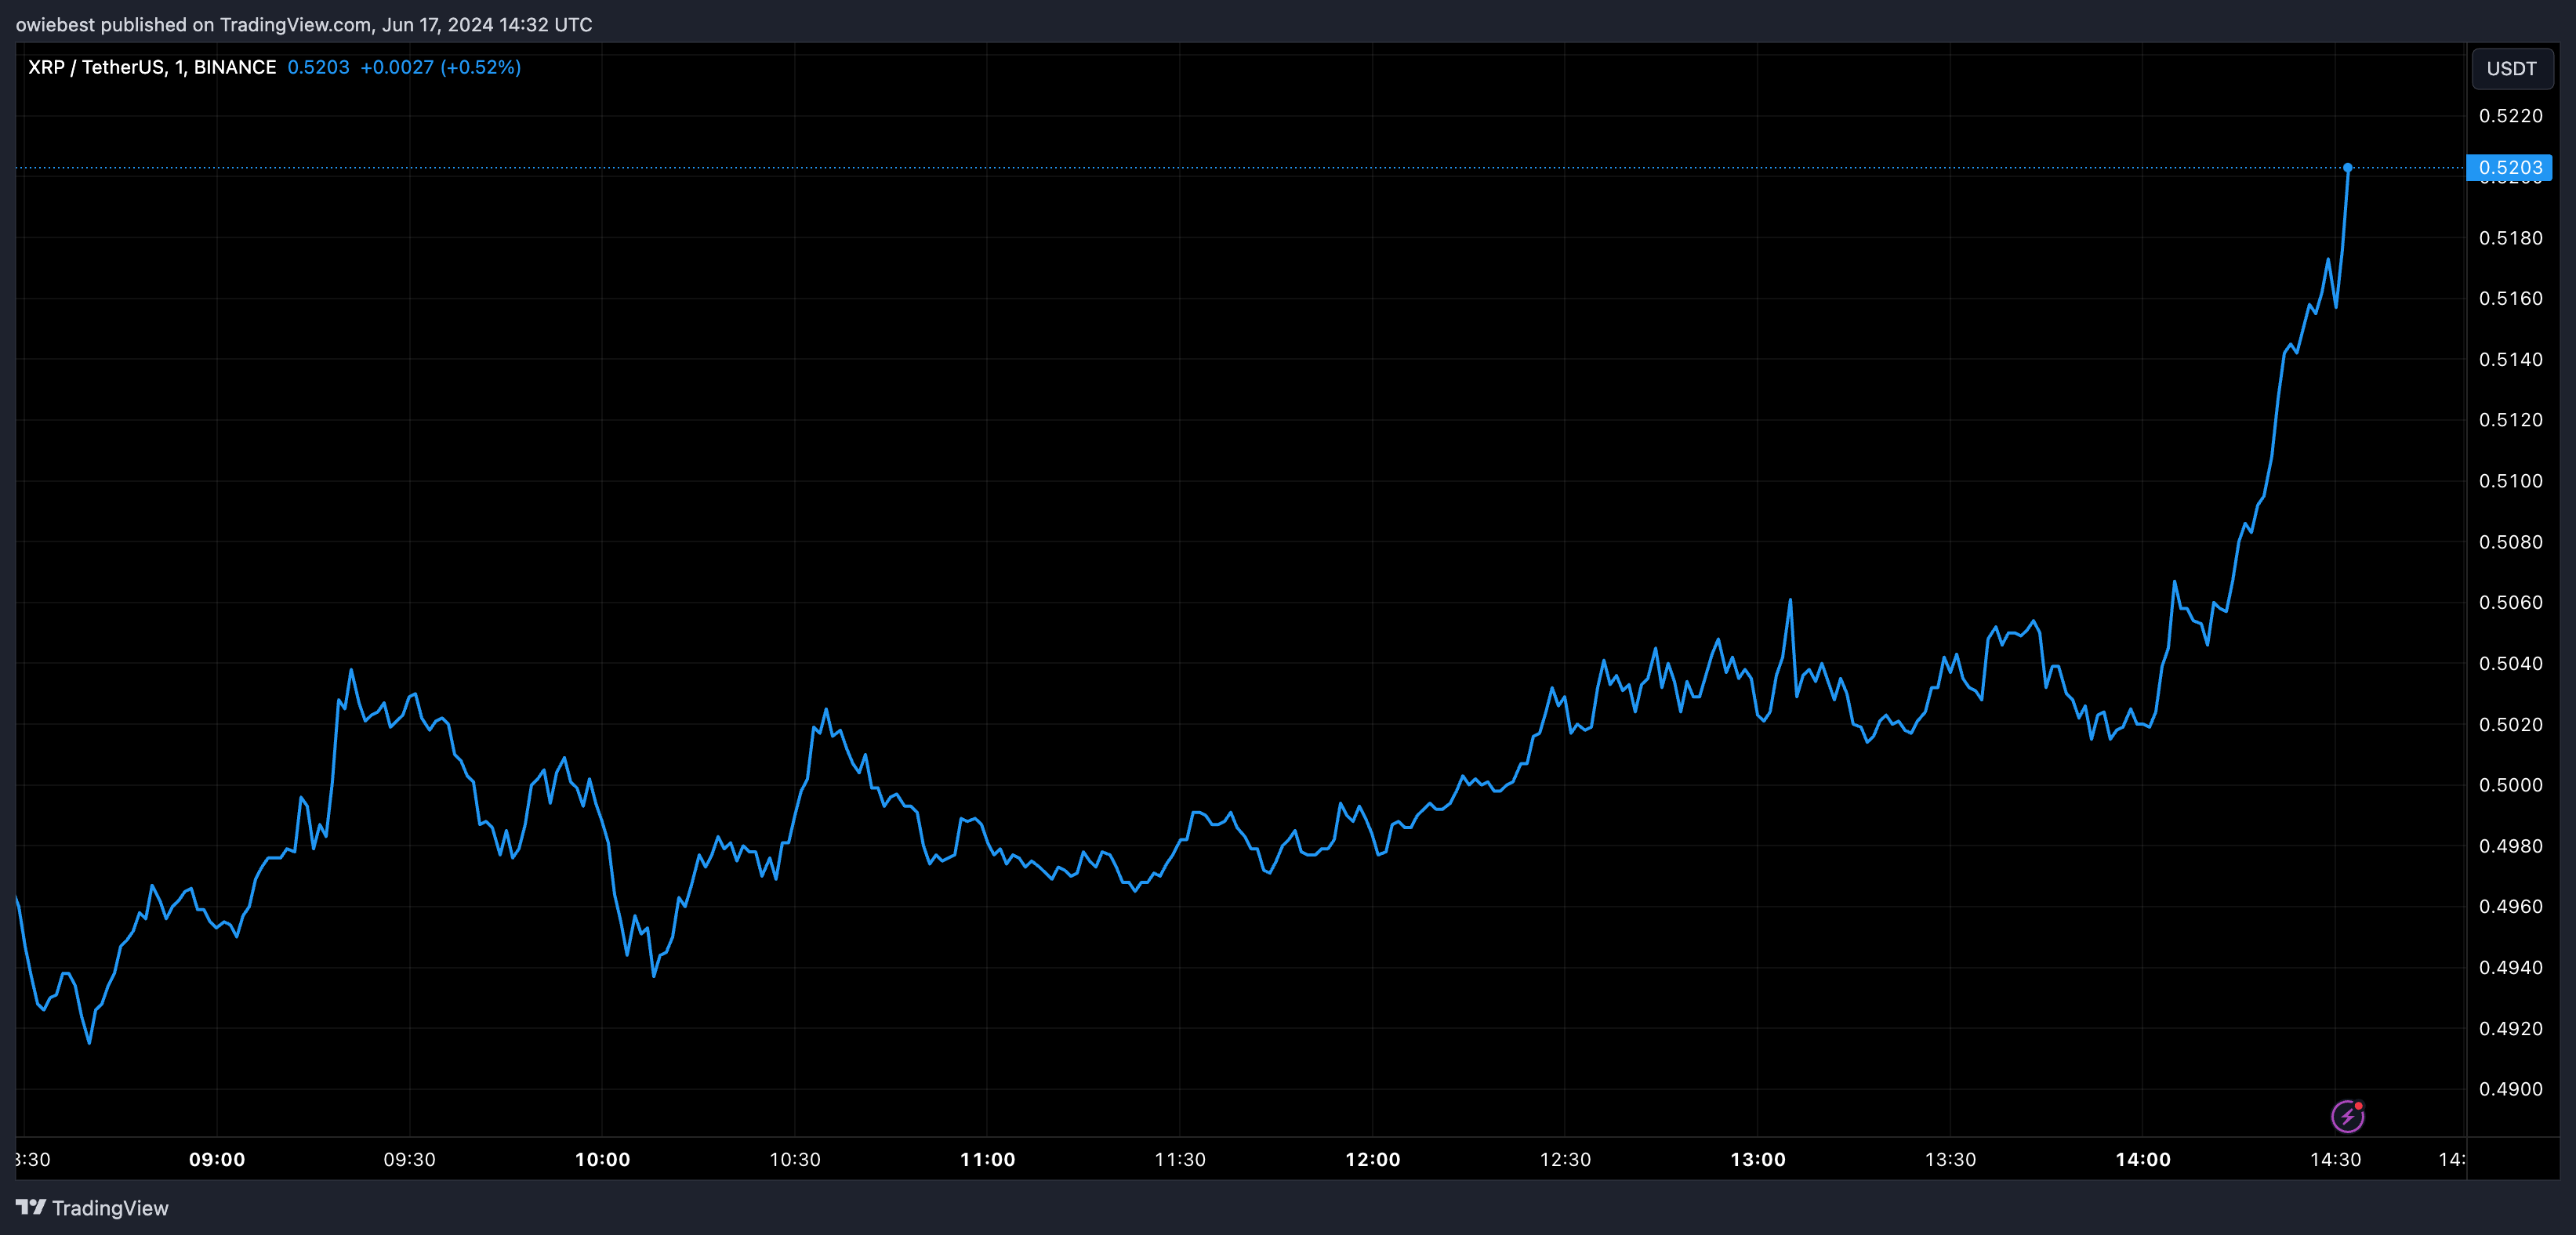Click the 0.5140 price axis label
The image size is (2576, 1235).
pos(2510,359)
